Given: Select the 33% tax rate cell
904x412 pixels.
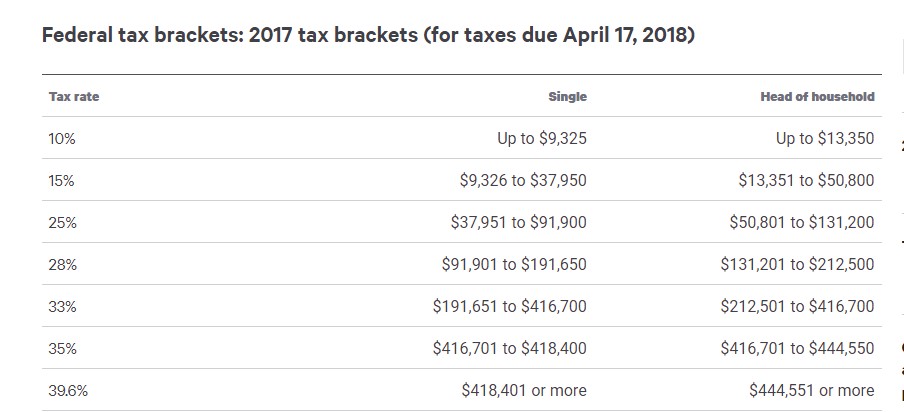Looking at the screenshot, I should pyautogui.click(x=62, y=307).
